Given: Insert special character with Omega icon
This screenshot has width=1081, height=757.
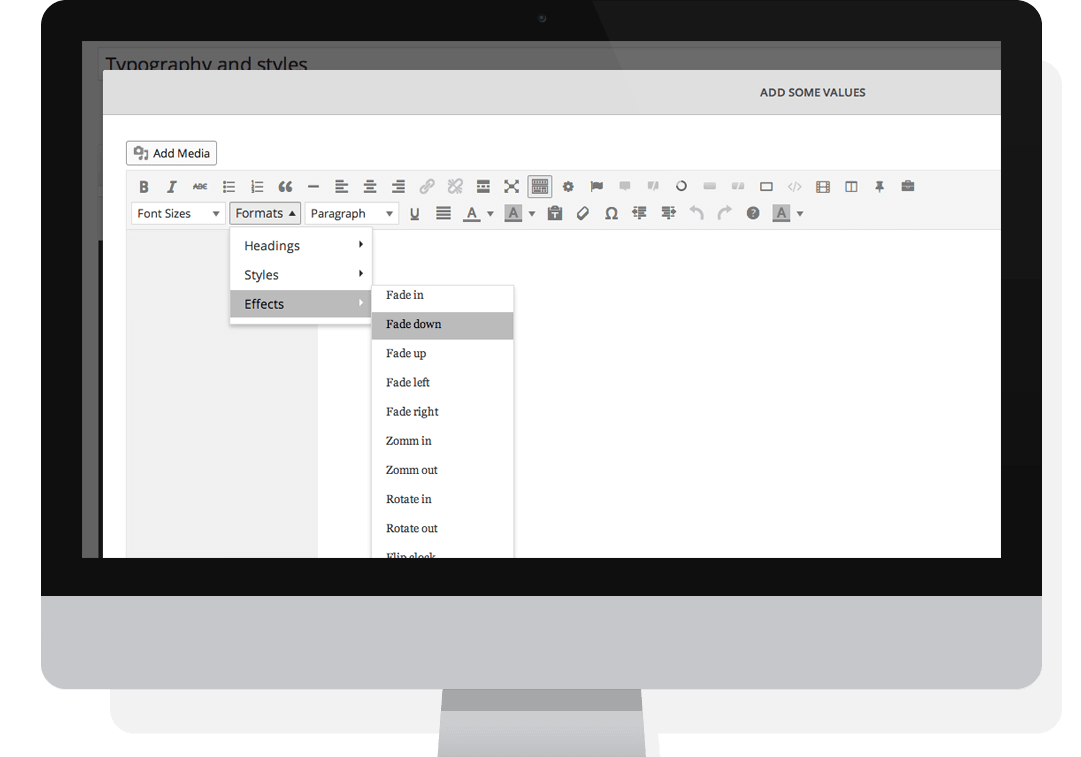Looking at the screenshot, I should [611, 214].
